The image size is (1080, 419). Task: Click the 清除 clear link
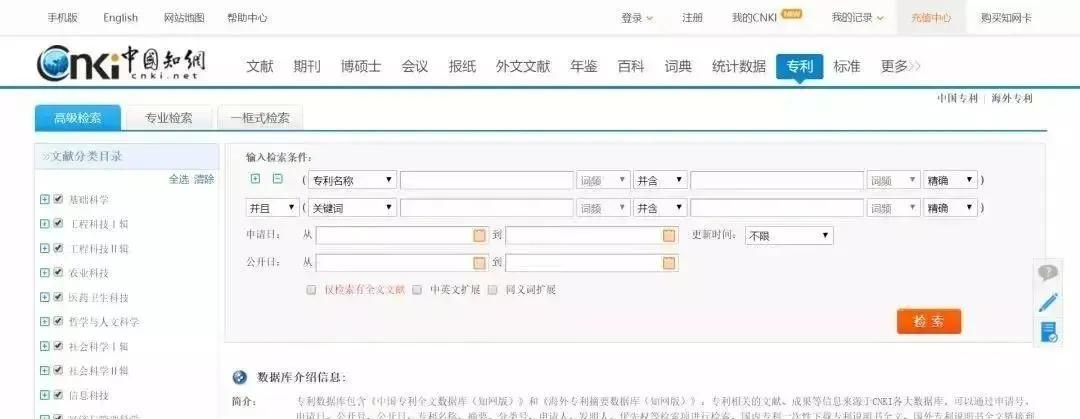click(204, 179)
